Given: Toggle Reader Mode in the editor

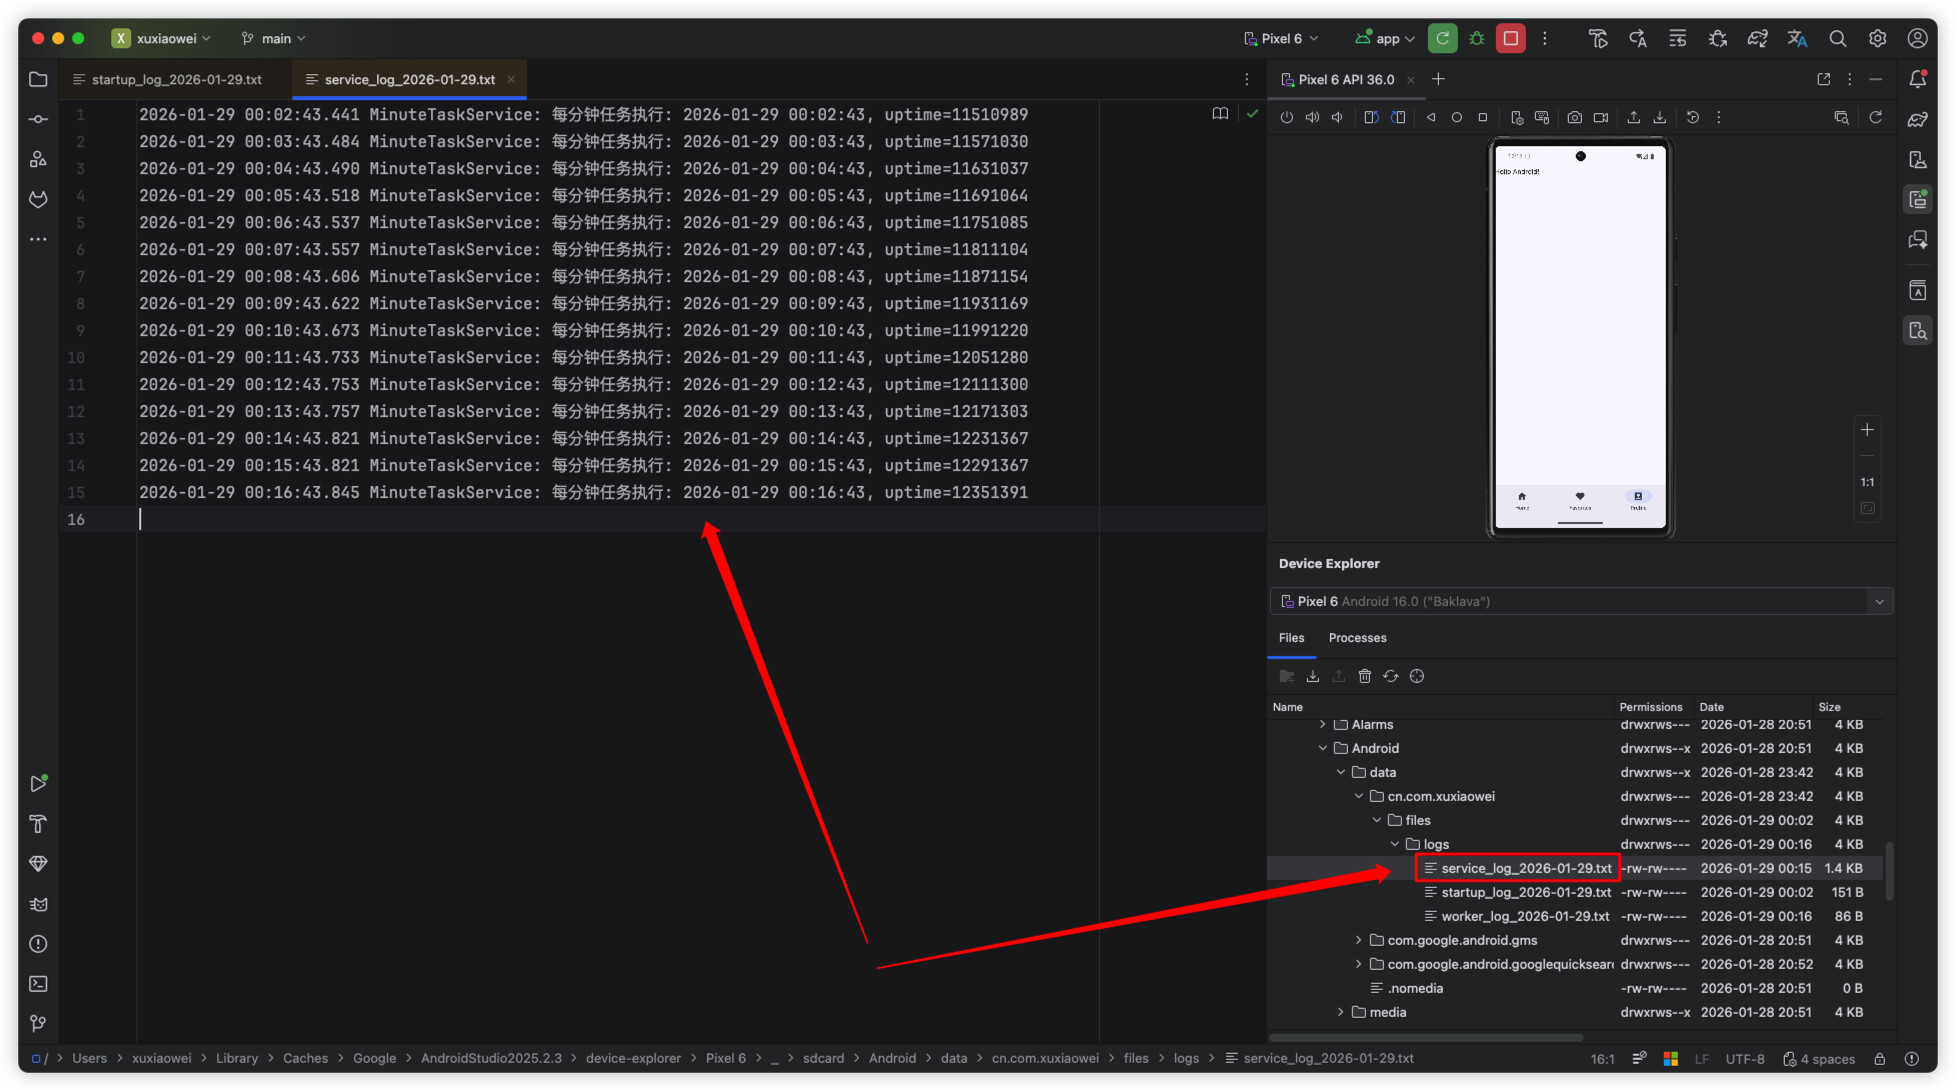Looking at the screenshot, I should pyautogui.click(x=1220, y=114).
